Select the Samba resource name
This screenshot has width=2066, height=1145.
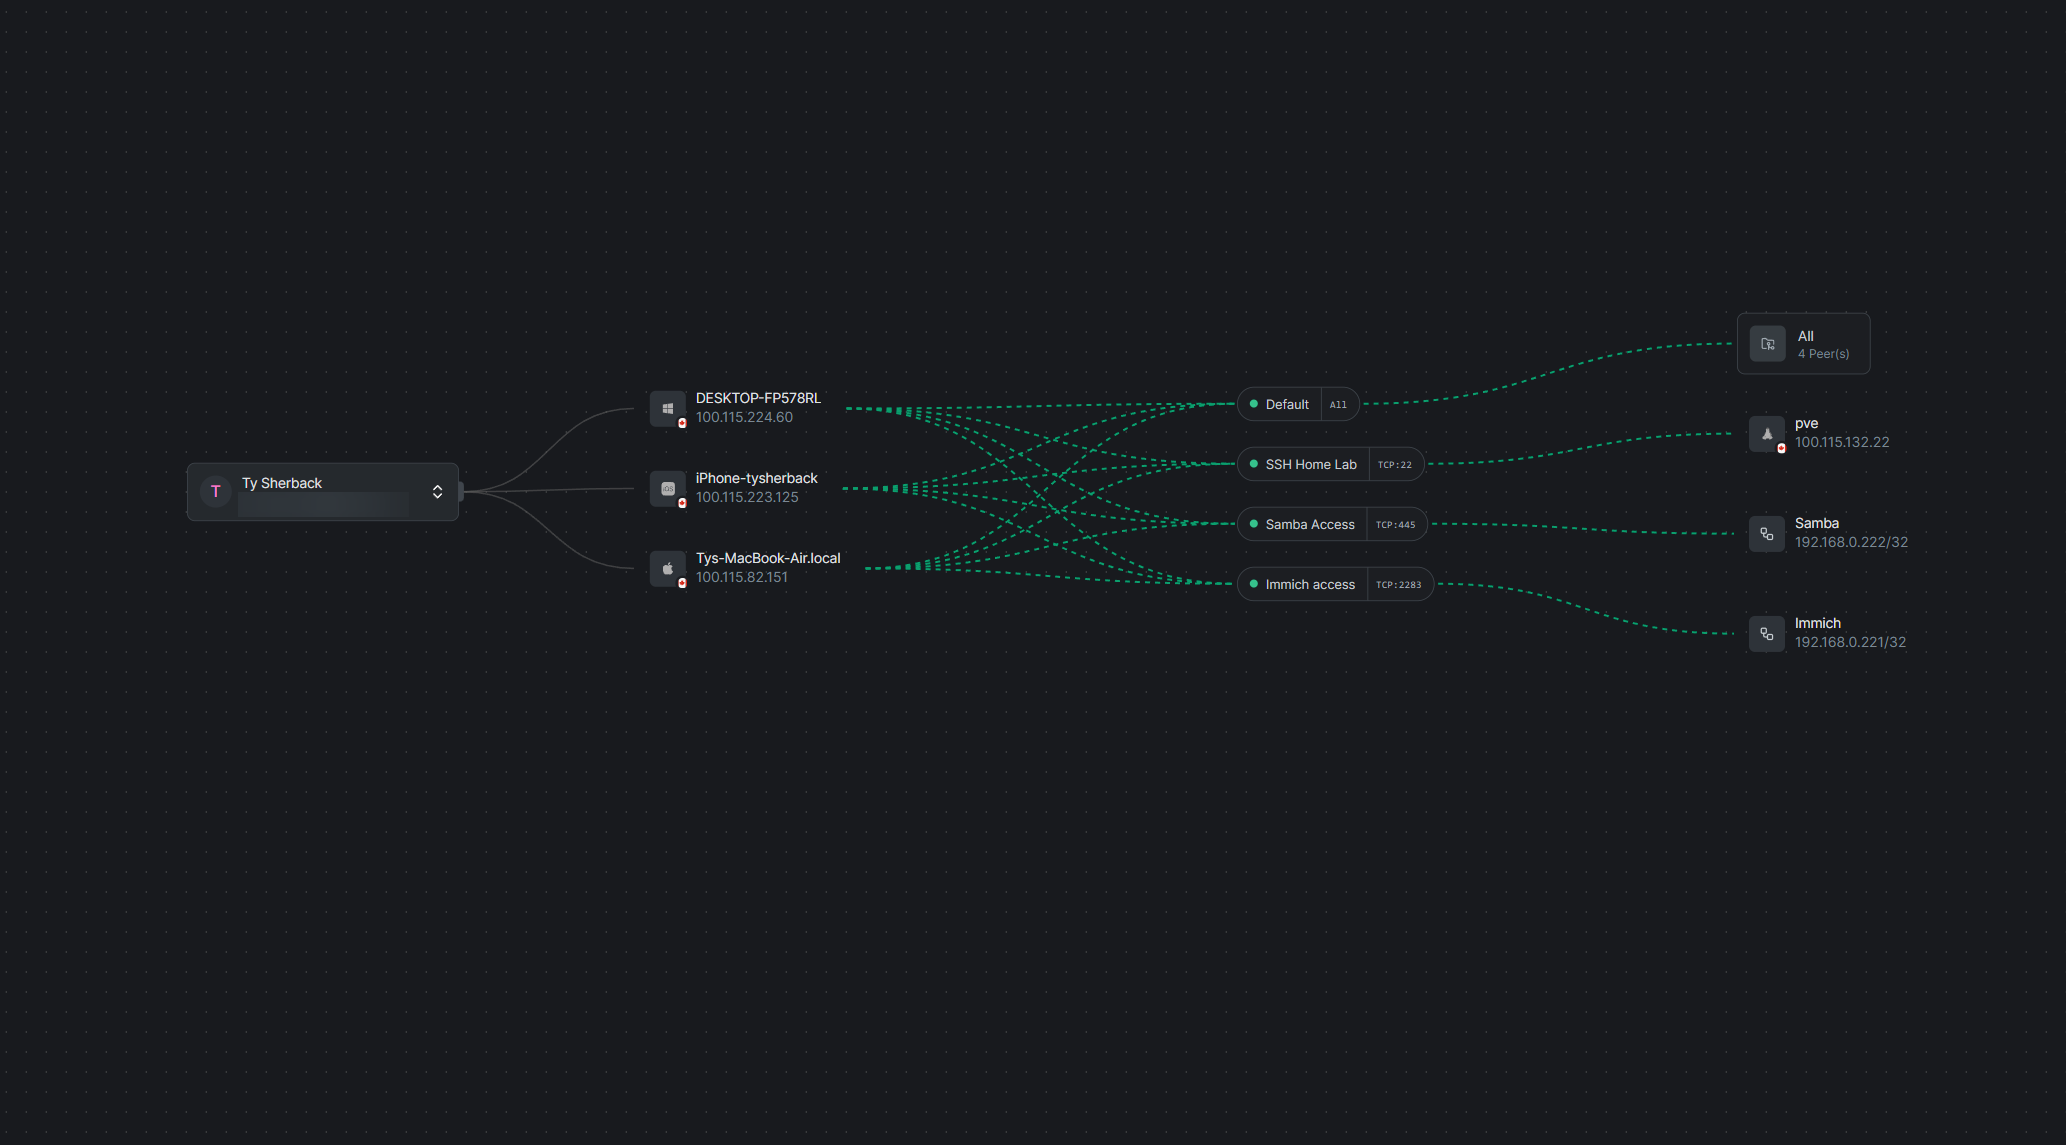tap(1816, 523)
